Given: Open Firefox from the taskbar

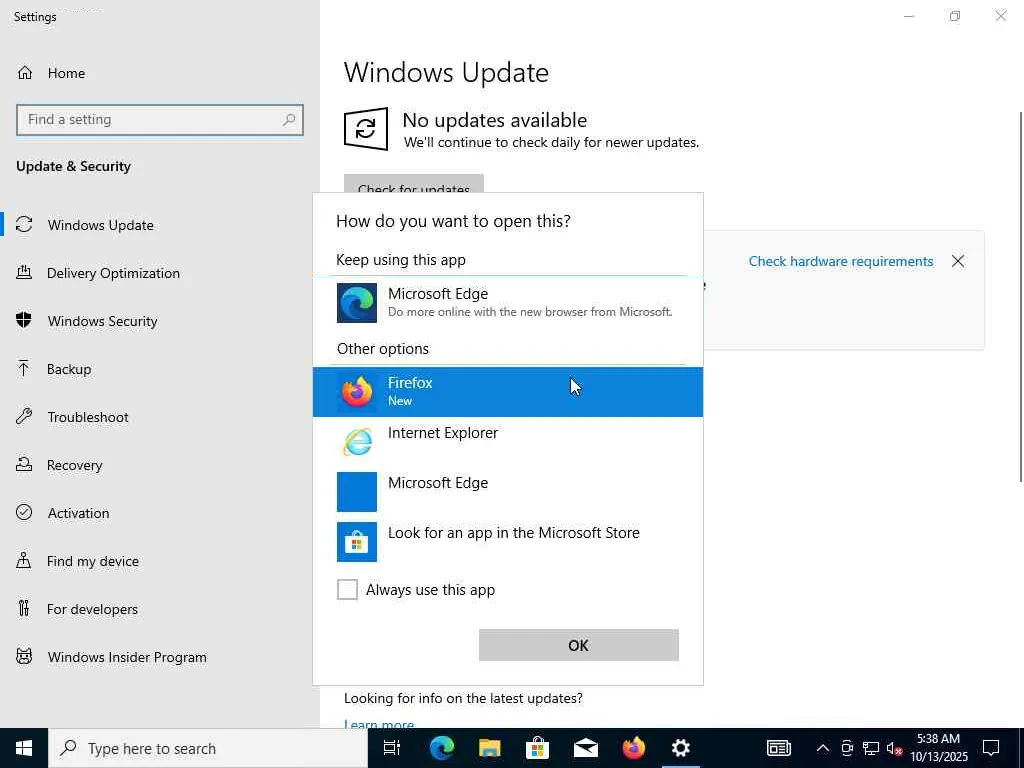Looking at the screenshot, I should [633, 748].
